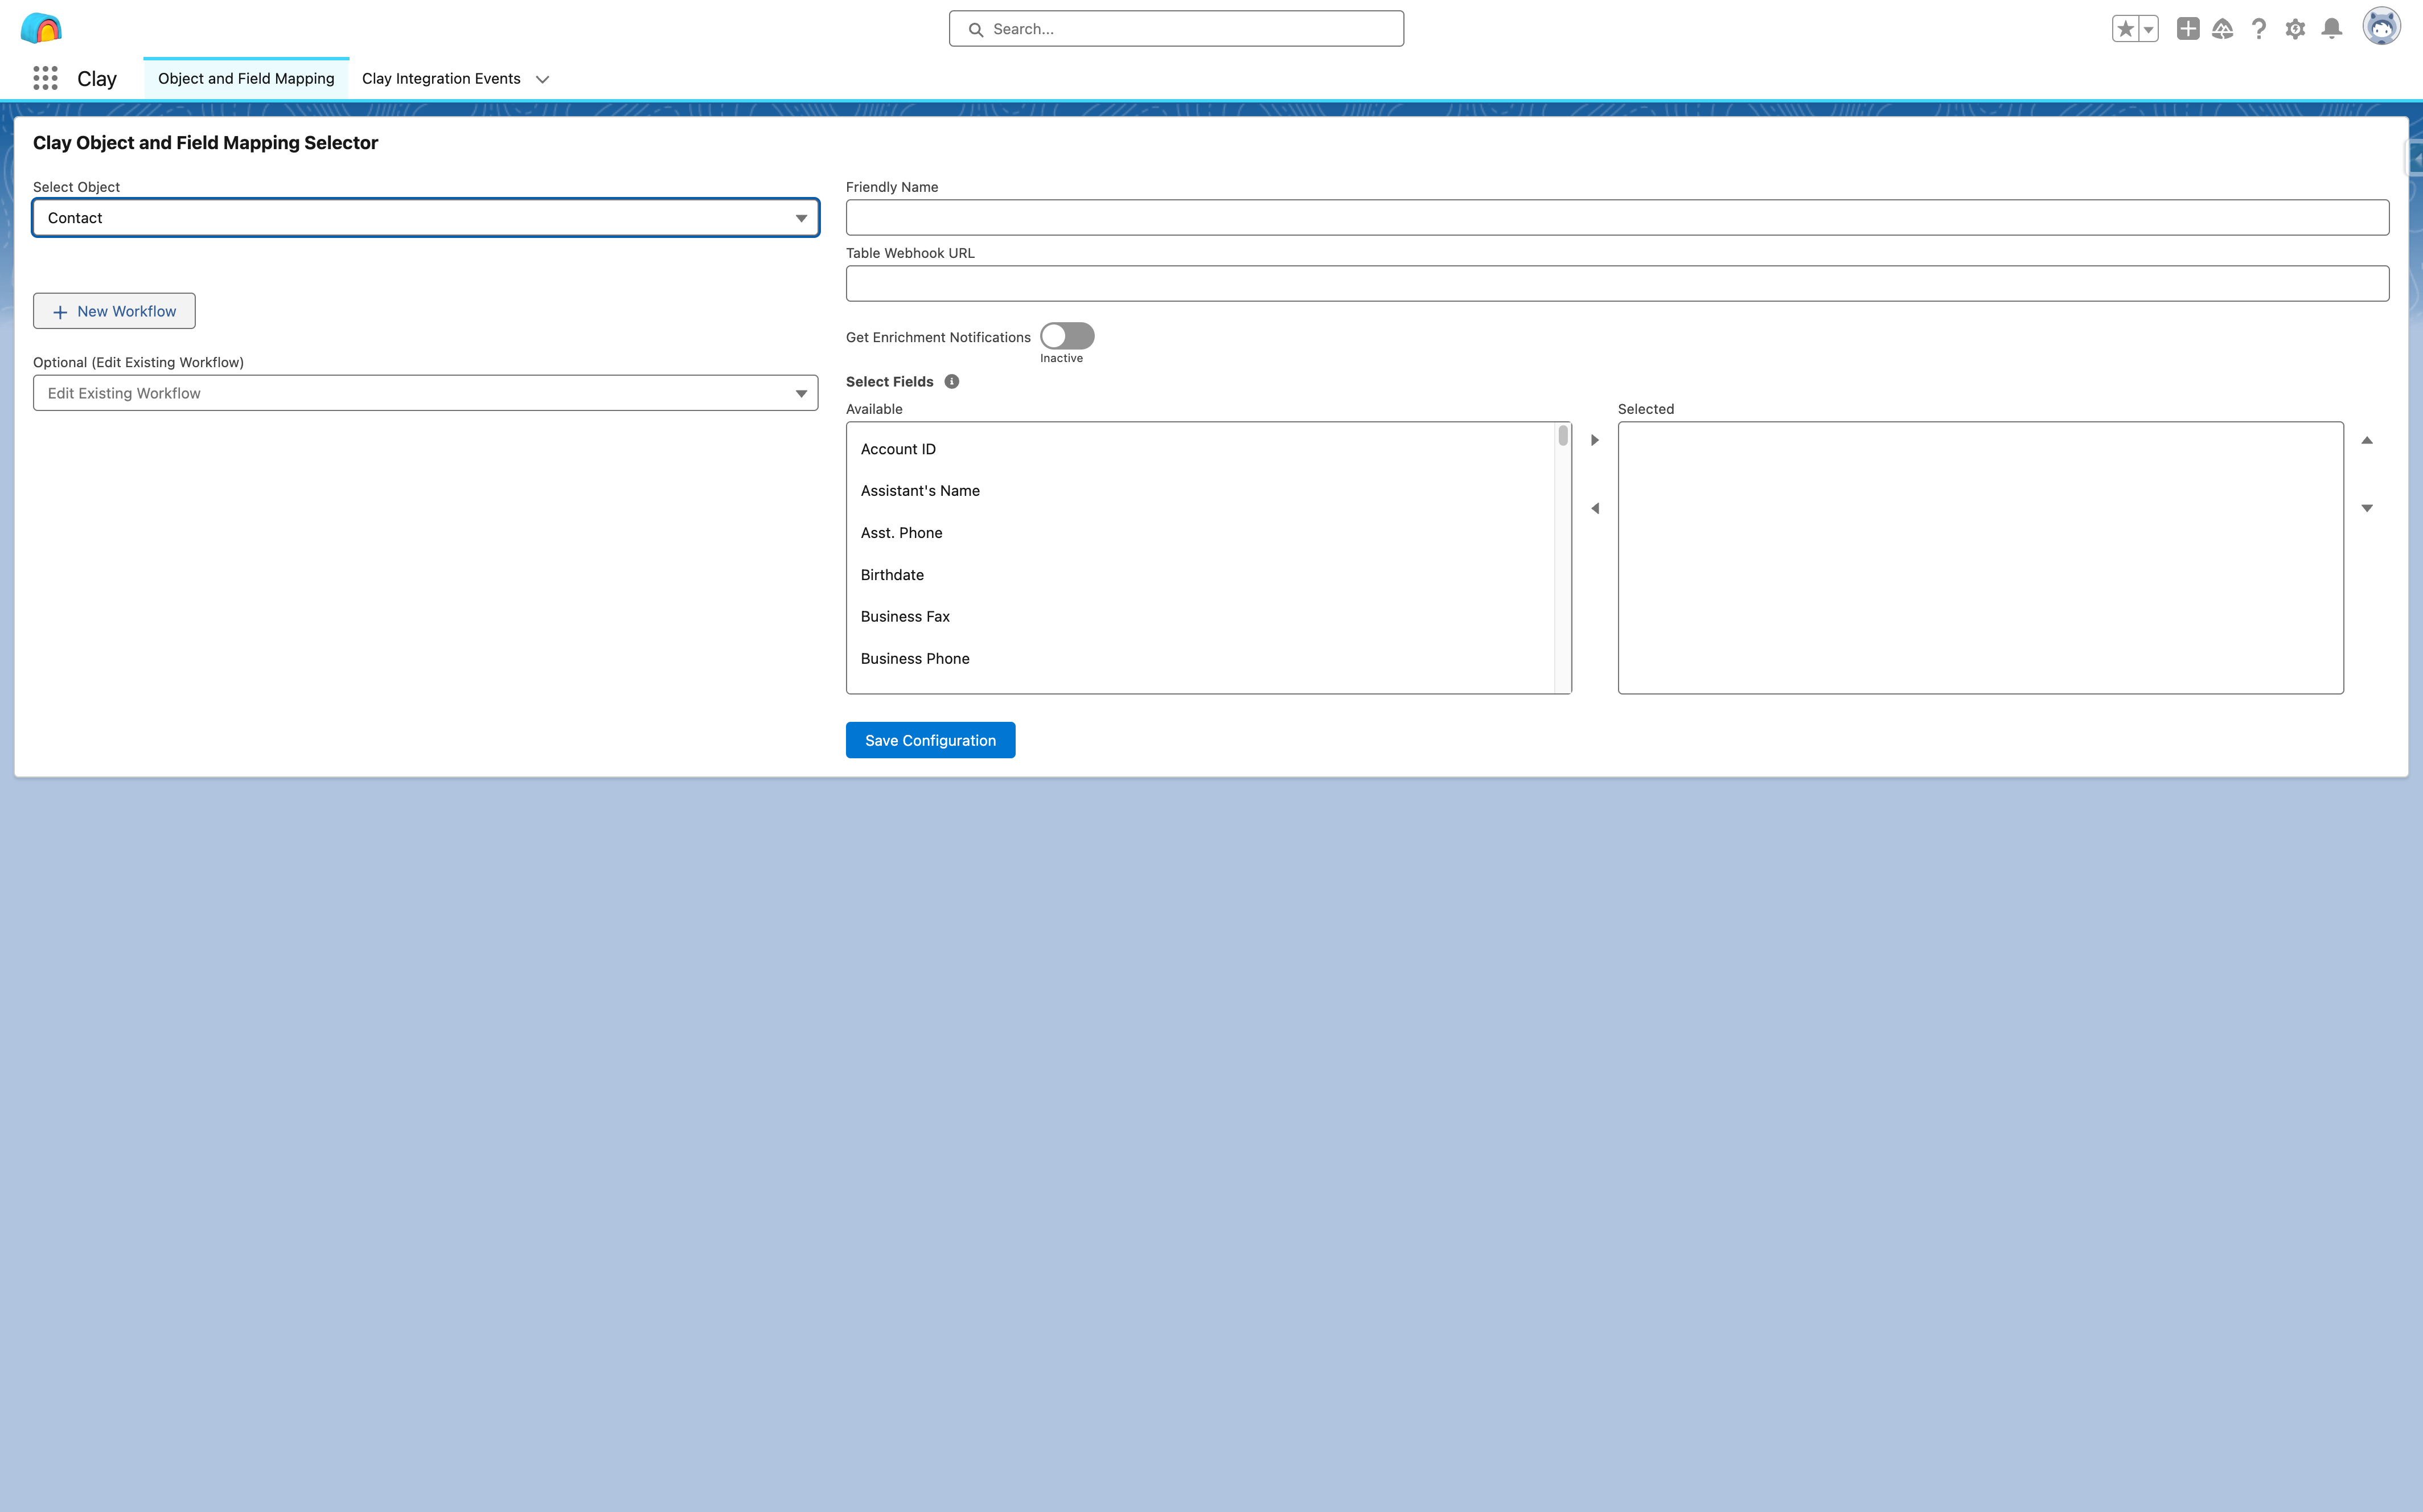Click the New Workflow button

pyautogui.click(x=114, y=311)
